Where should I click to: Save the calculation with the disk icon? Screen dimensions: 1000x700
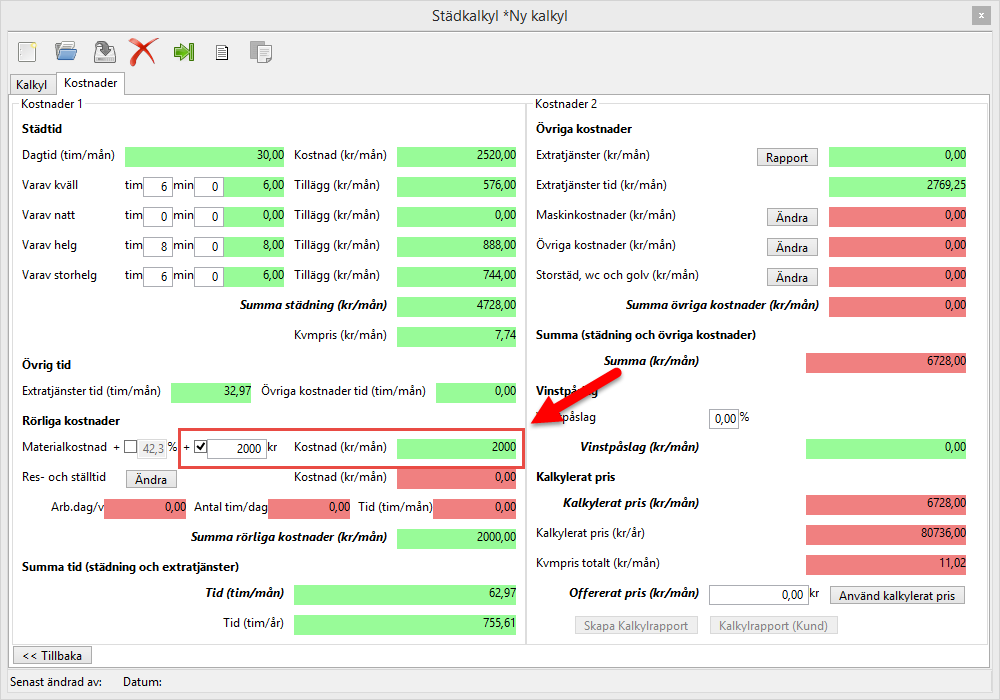(x=104, y=52)
